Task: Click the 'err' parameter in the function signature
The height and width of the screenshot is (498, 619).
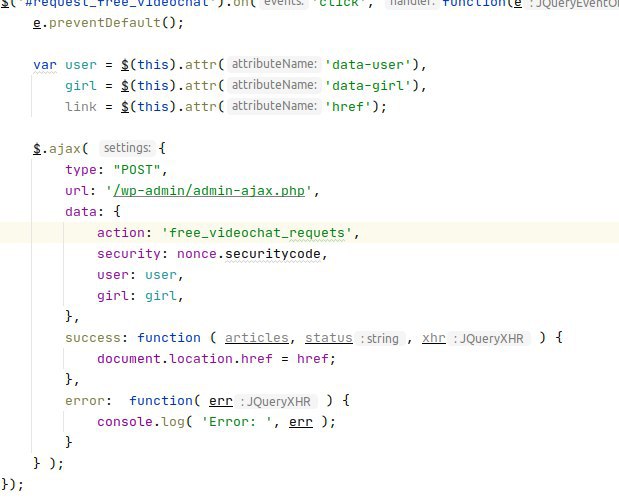Action: 221,401
